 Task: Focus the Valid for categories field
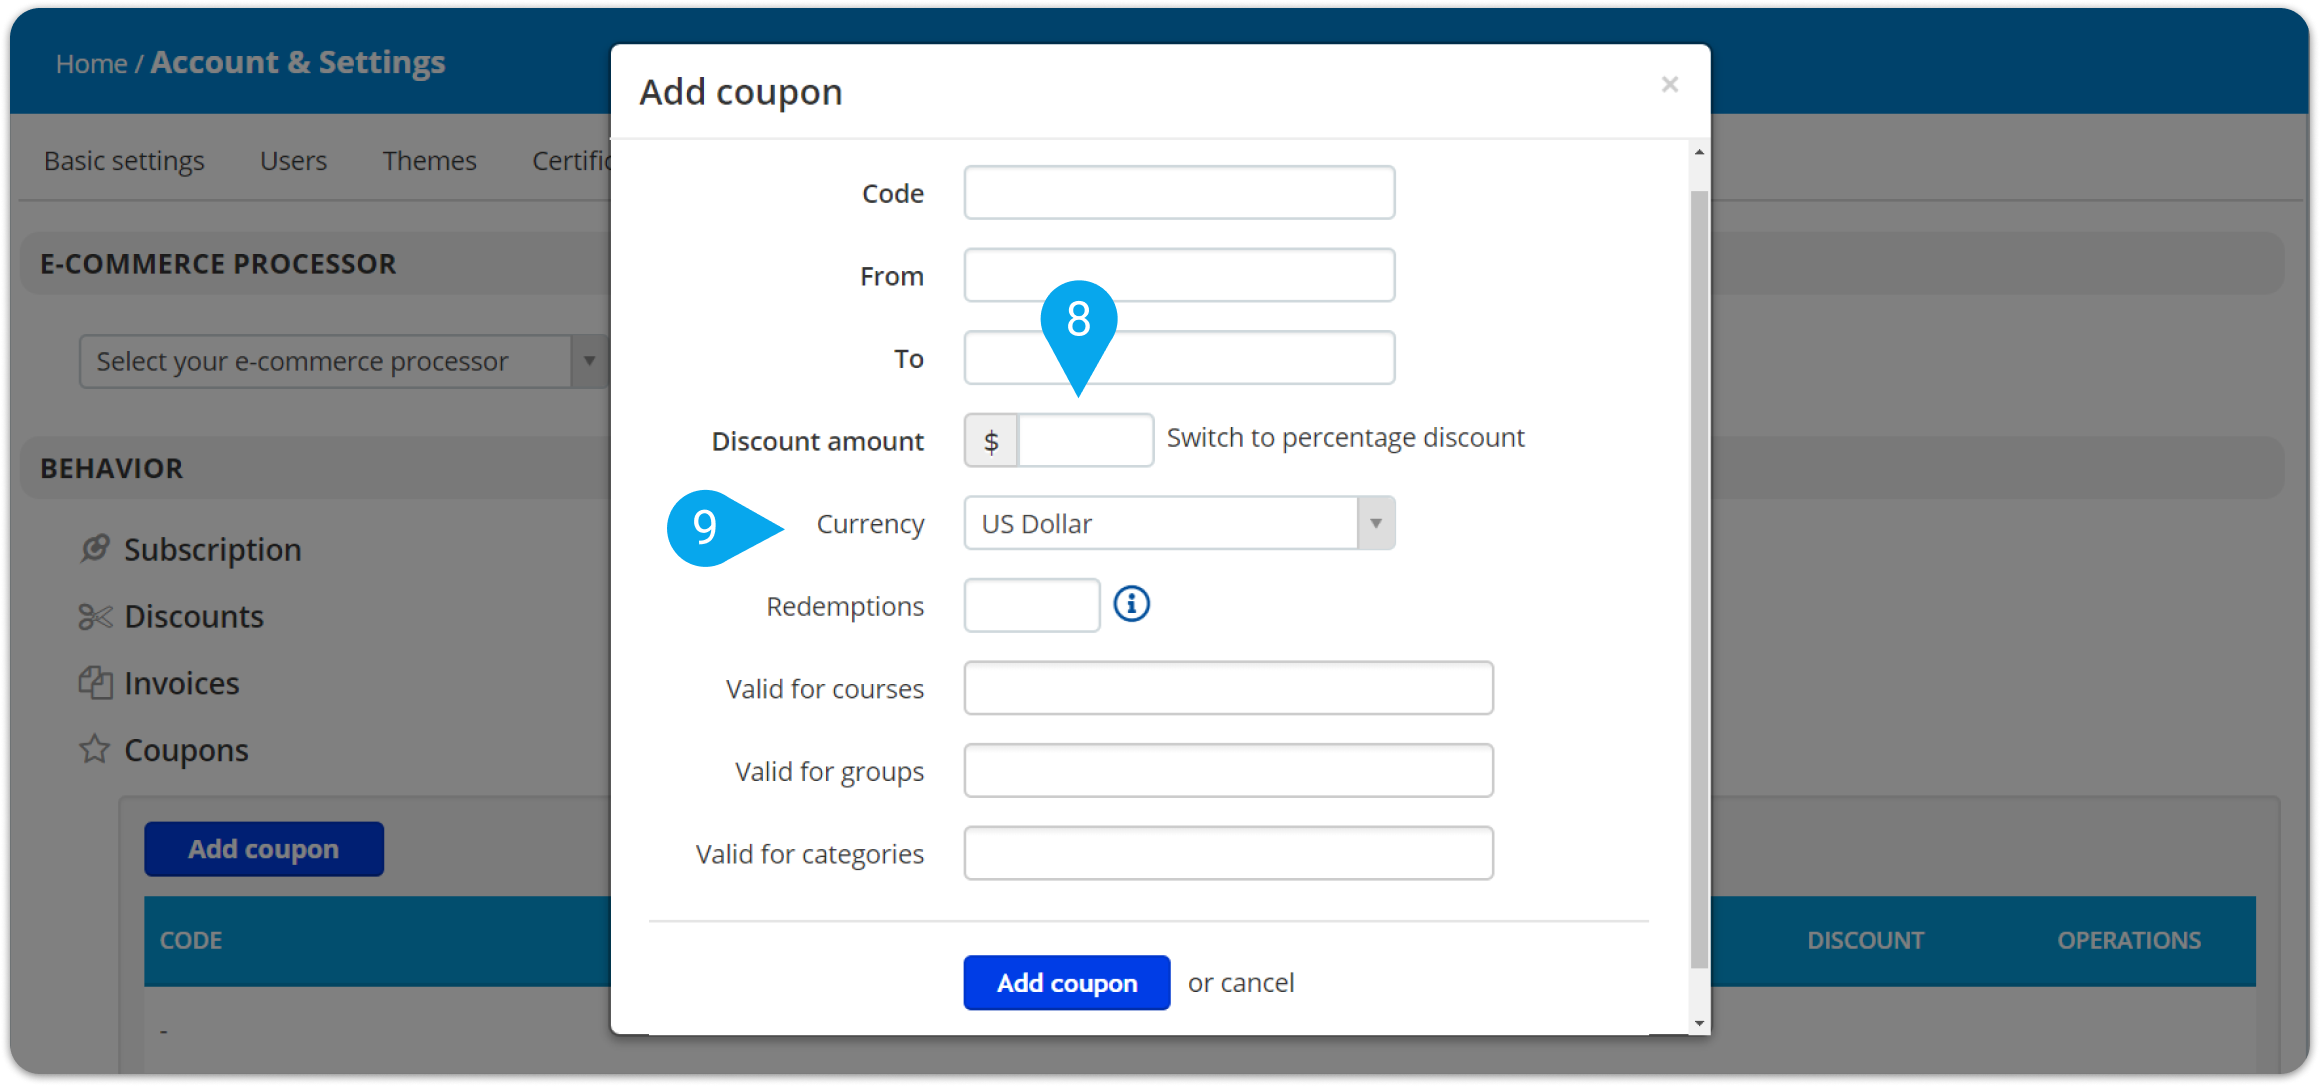point(1228,853)
